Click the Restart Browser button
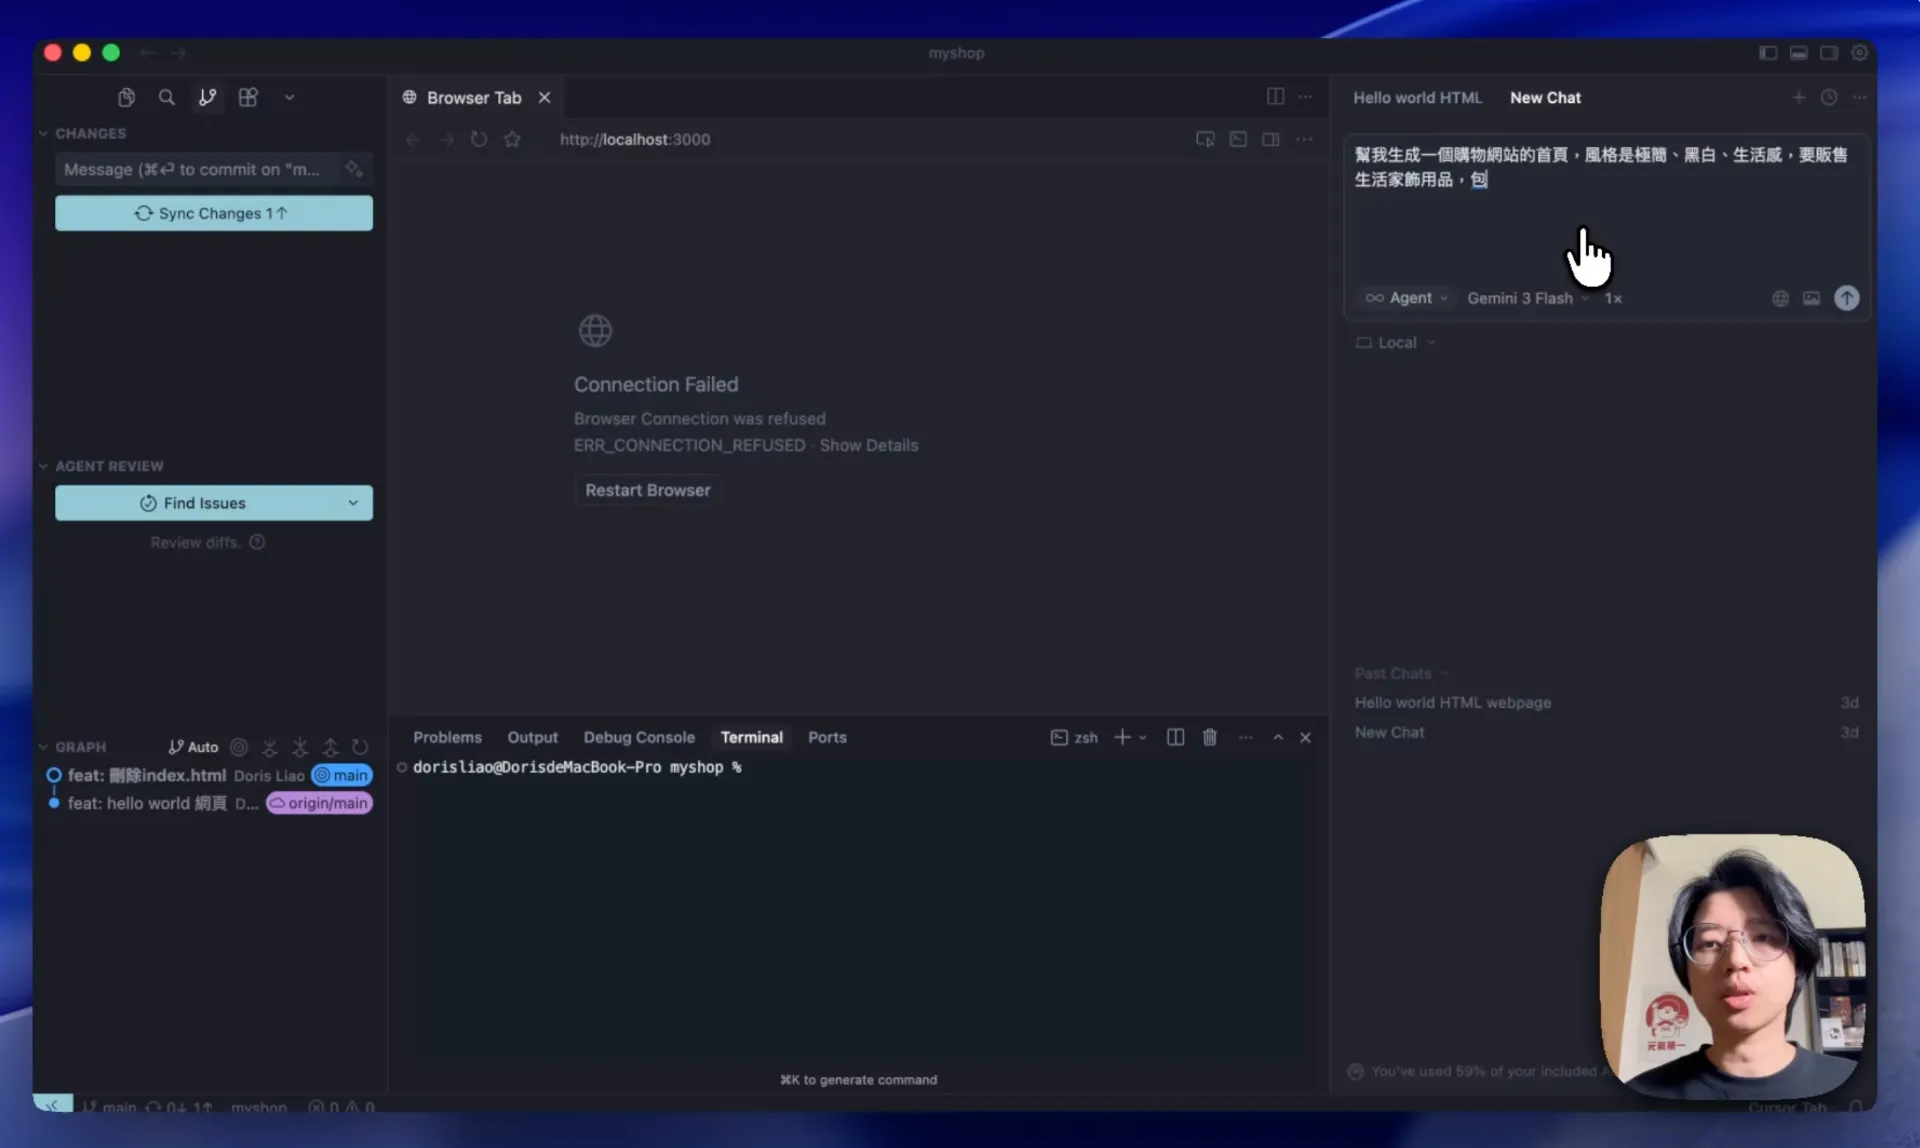The image size is (1920, 1148). tap(647, 490)
